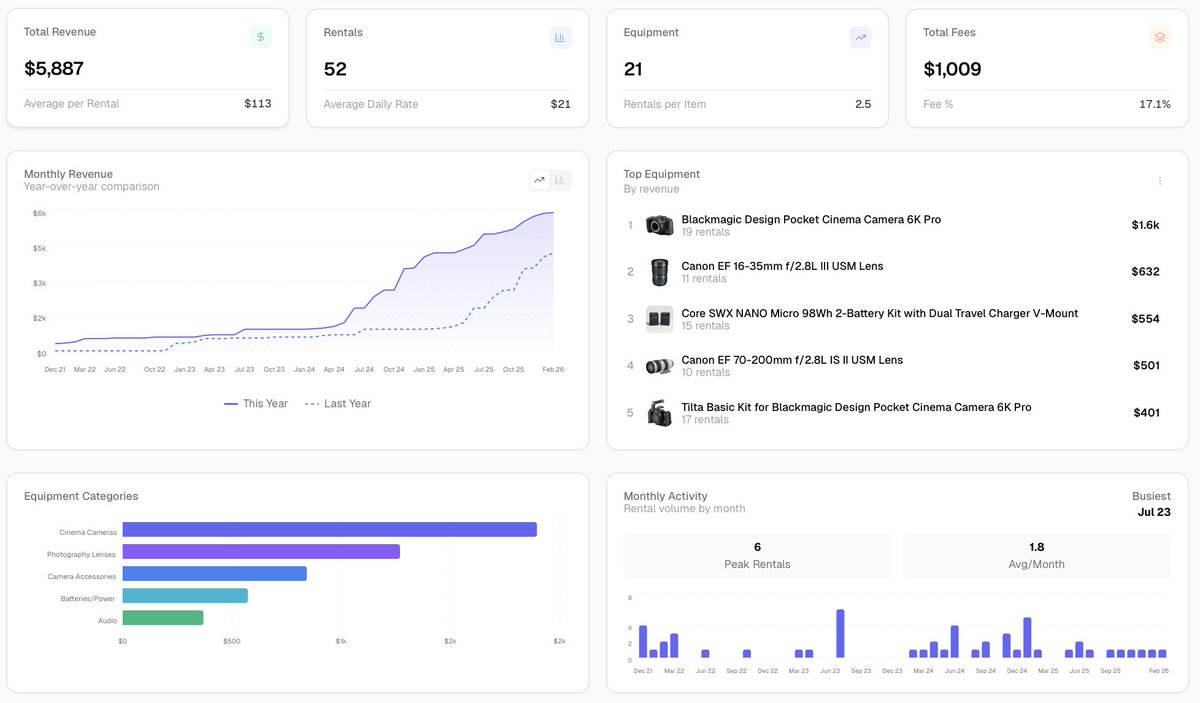The height and width of the screenshot is (703, 1200).
Task: Click the $1.6k revenue amount
Action: click(x=1146, y=225)
